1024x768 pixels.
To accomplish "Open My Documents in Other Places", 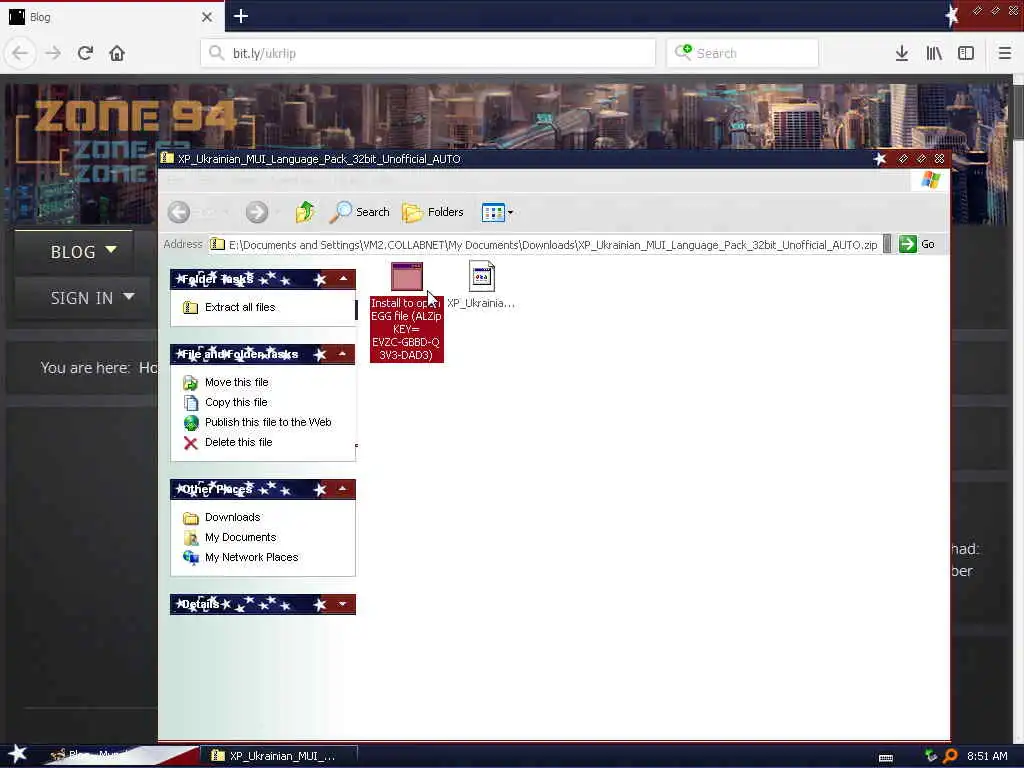I will pos(240,537).
